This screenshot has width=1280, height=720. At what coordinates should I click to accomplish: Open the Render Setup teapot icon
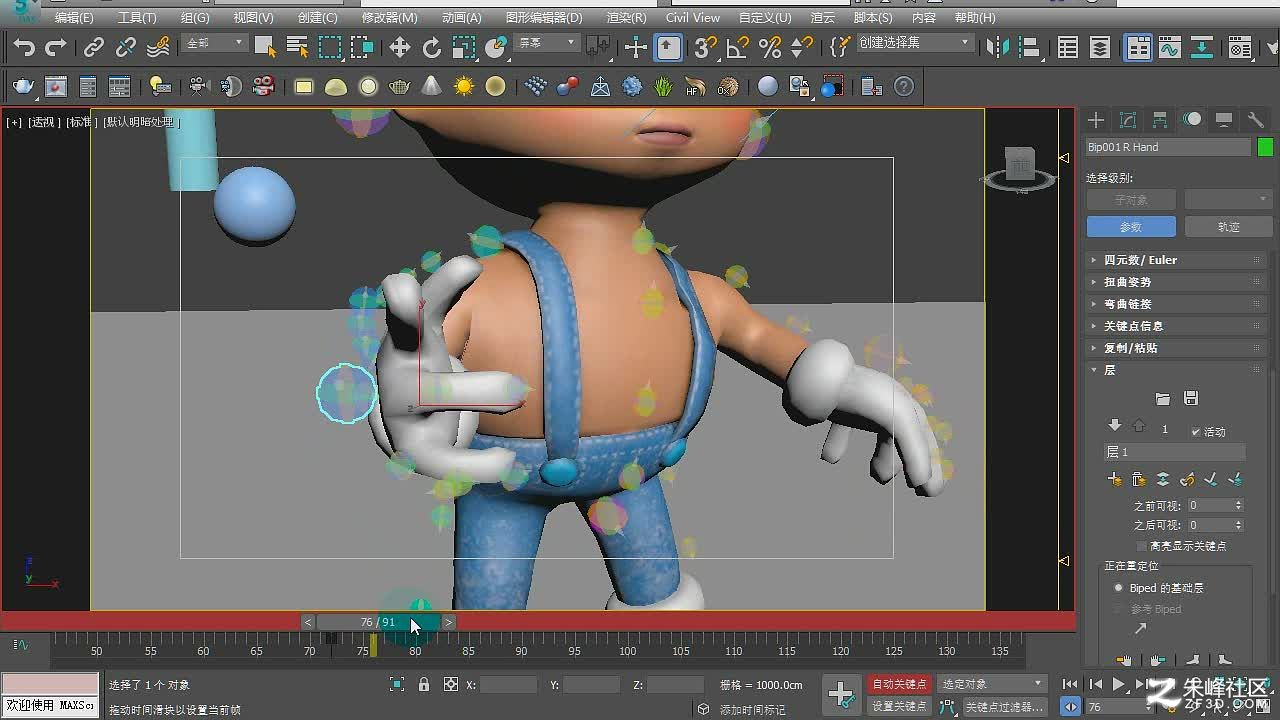click(x=23, y=87)
